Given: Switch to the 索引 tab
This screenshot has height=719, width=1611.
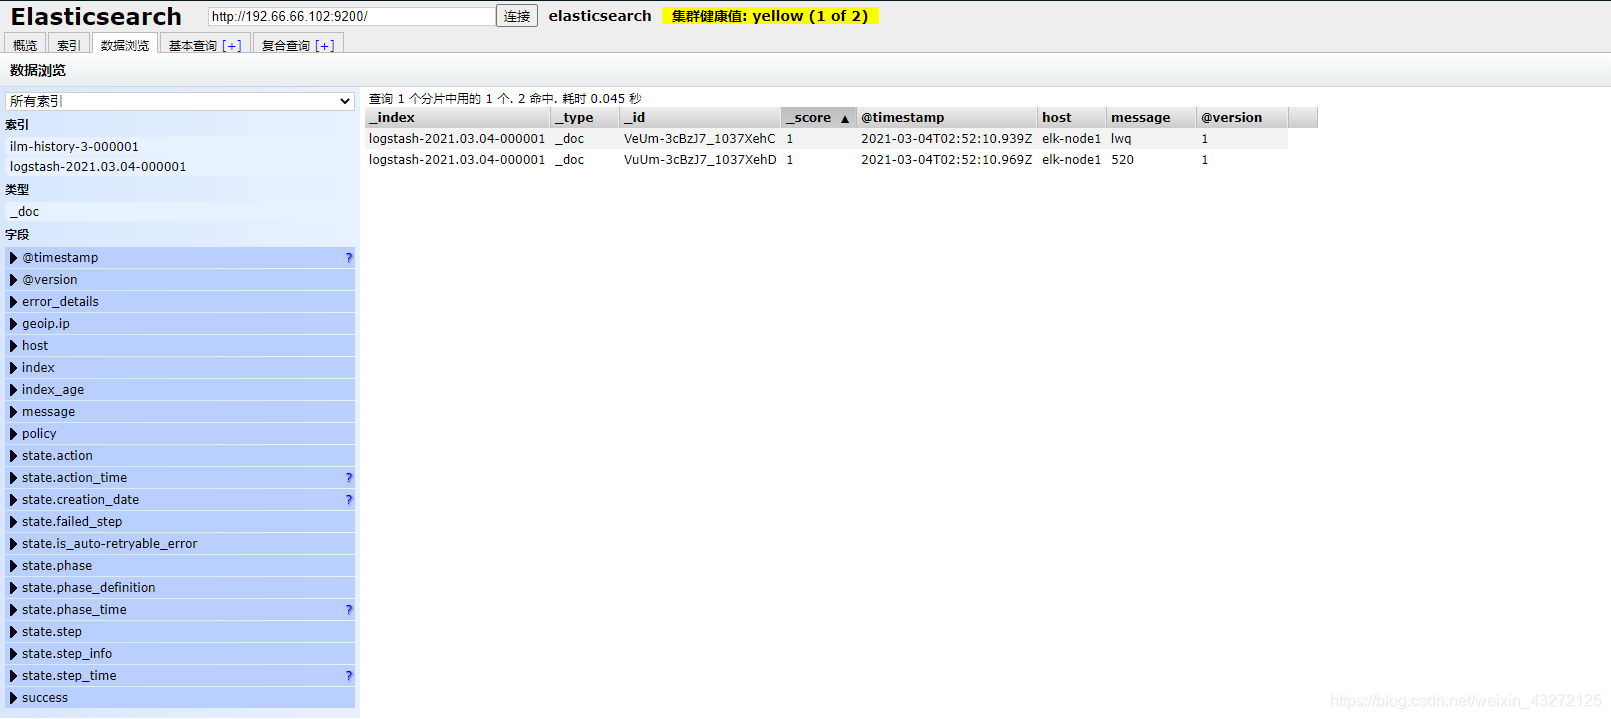Looking at the screenshot, I should 68,45.
